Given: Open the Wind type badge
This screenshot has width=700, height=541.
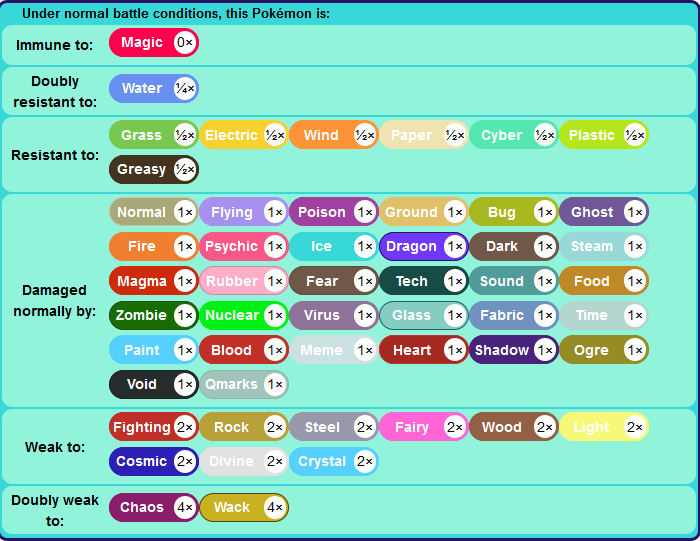Looking at the screenshot, I should [334, 135].
